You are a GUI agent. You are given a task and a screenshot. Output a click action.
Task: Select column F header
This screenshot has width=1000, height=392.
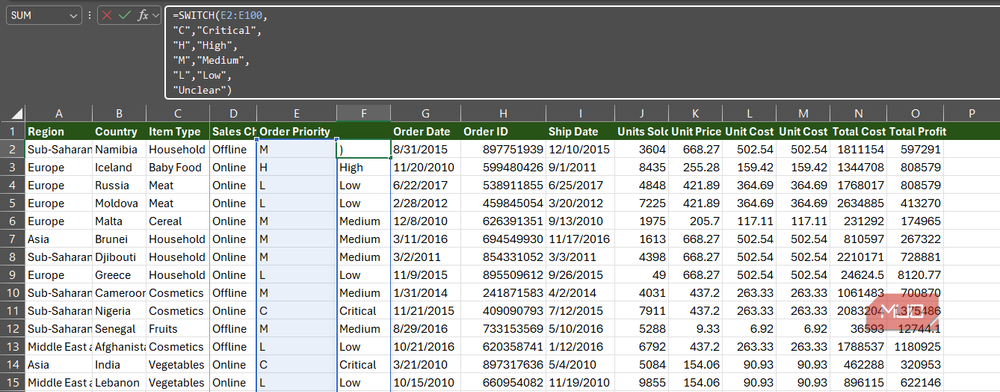364,113
